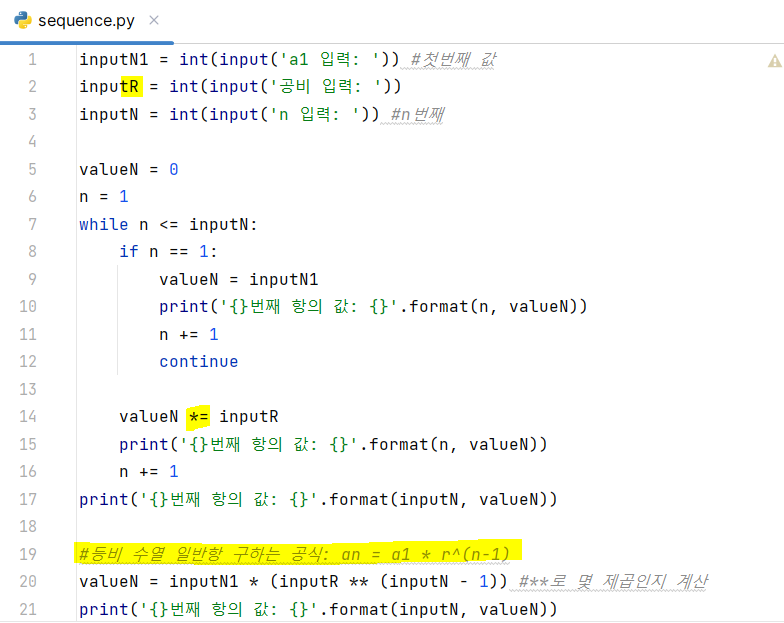Click the 'while' keyword
The width and height of the screenshot is (784, 623).
[104, 224]
